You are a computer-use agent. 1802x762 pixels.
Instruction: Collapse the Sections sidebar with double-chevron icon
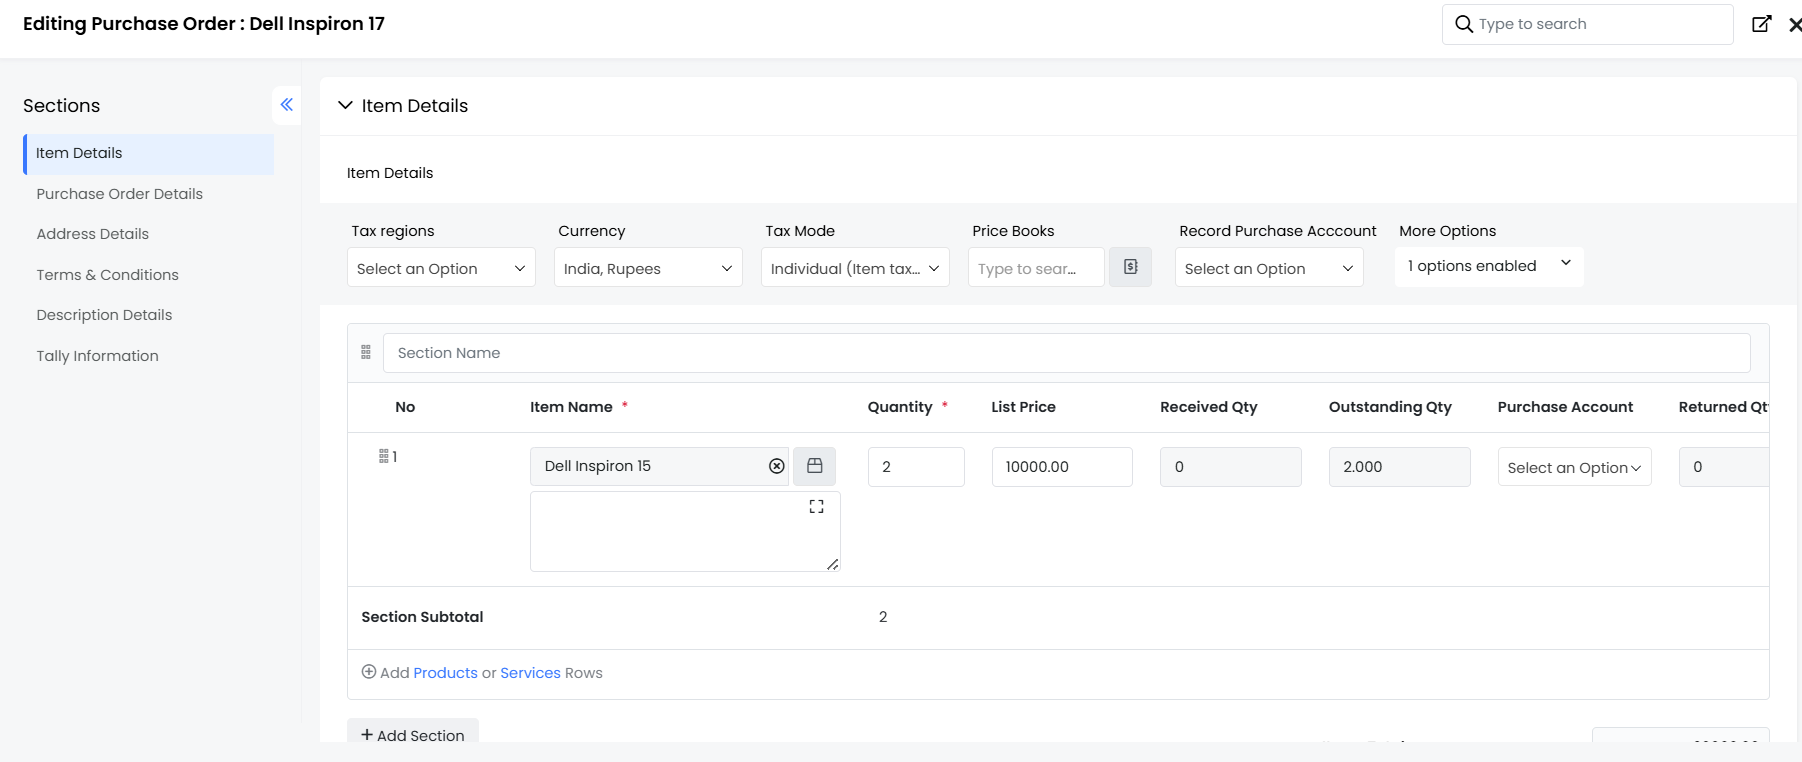click(x=286, y=105)
